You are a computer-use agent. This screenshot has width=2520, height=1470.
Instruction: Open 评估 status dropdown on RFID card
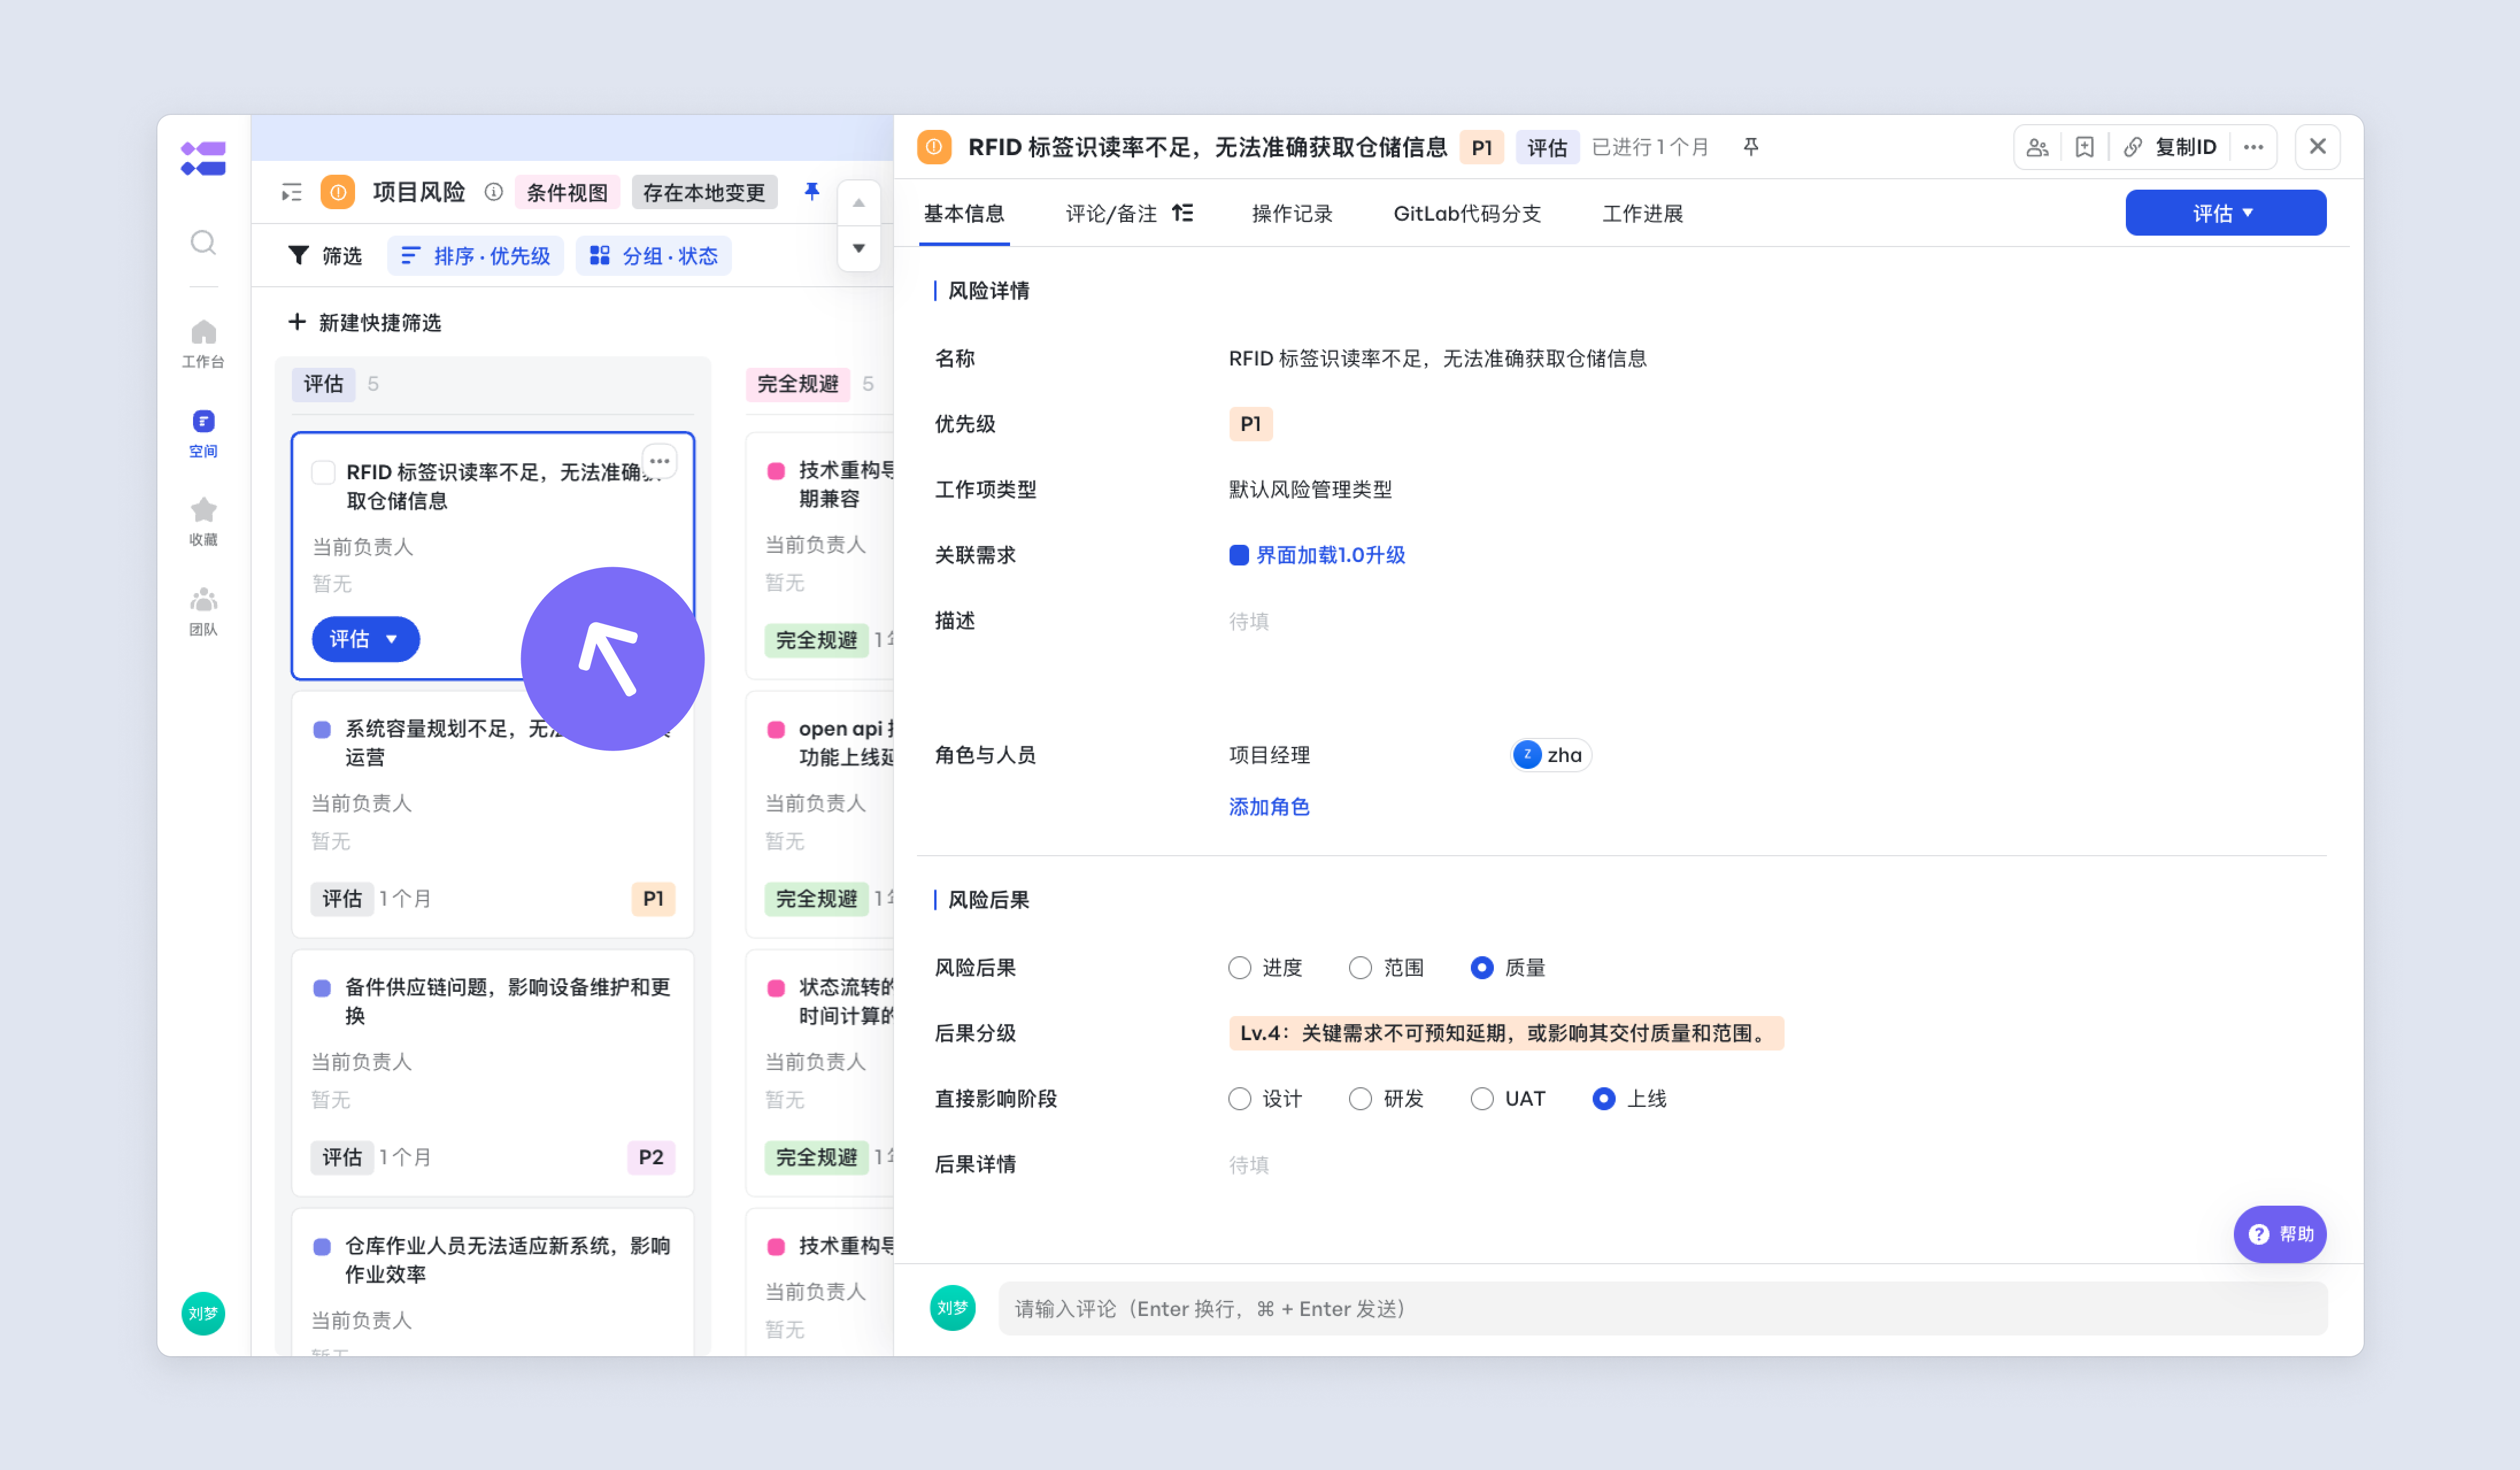point(365,639)
